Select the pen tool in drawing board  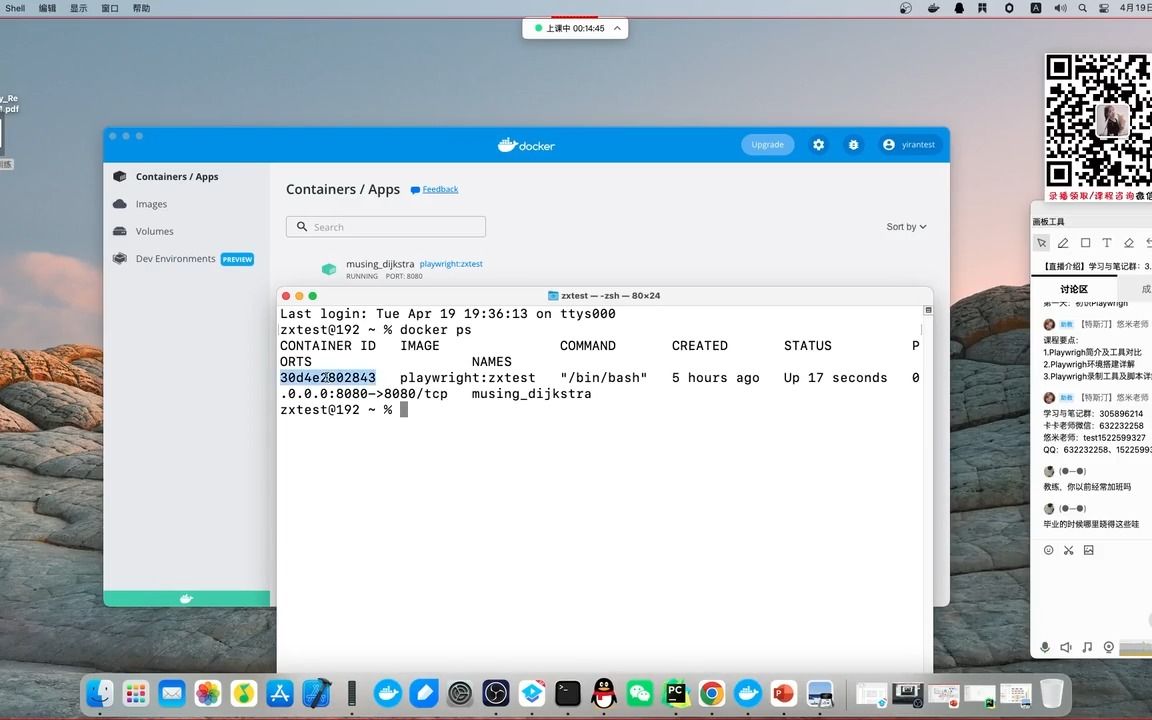pos(1063,242)
